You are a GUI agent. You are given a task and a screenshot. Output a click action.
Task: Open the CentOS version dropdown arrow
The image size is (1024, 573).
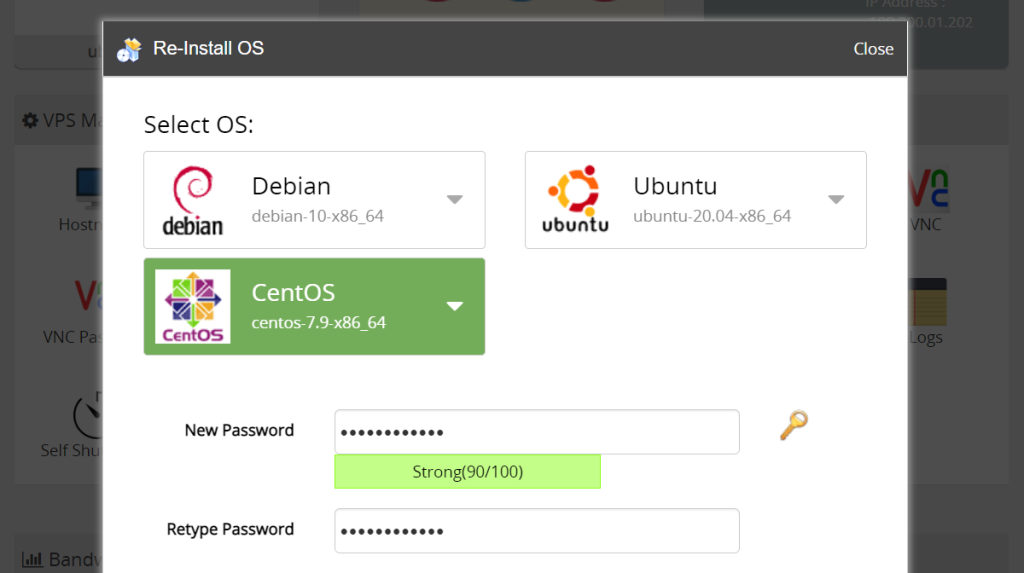454,306
